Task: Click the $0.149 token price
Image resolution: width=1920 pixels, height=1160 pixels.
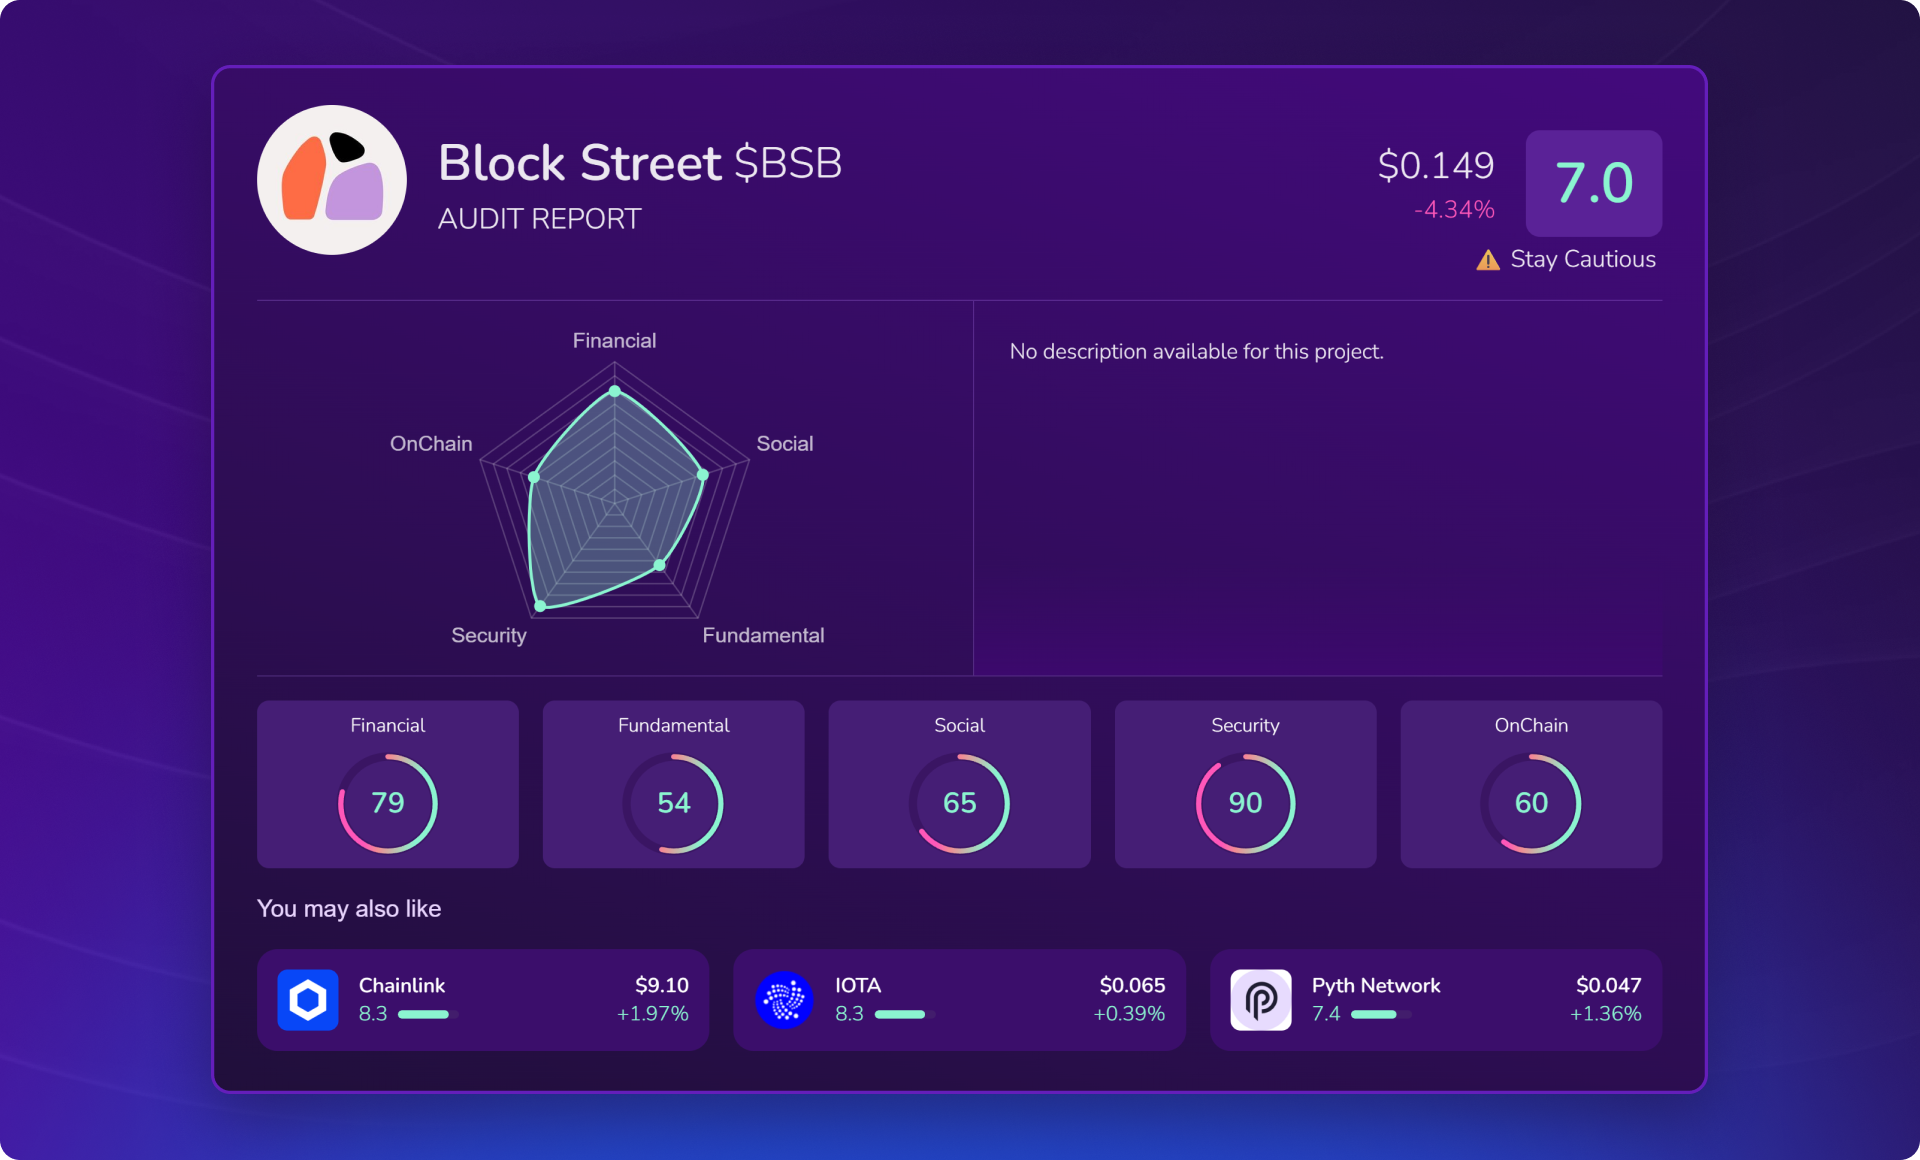Action: pyautogui.click(x=1435, y=165)
